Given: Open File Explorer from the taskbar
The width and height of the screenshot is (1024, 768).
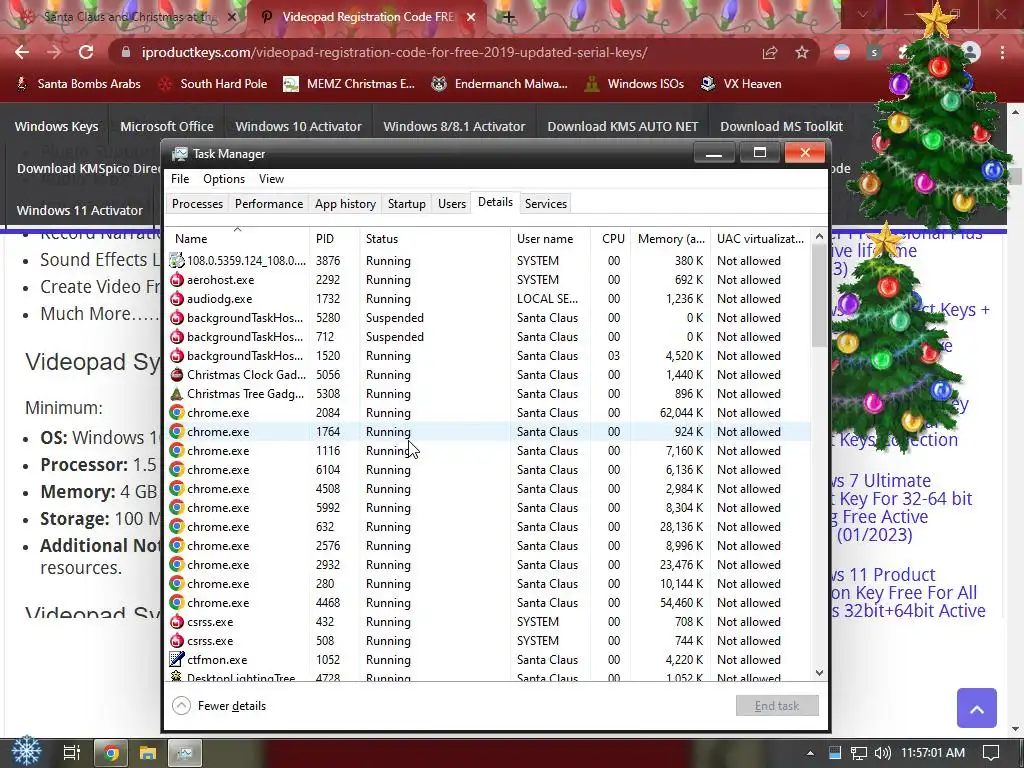Looking at the screenshot, I should click(x=148, y=753).
